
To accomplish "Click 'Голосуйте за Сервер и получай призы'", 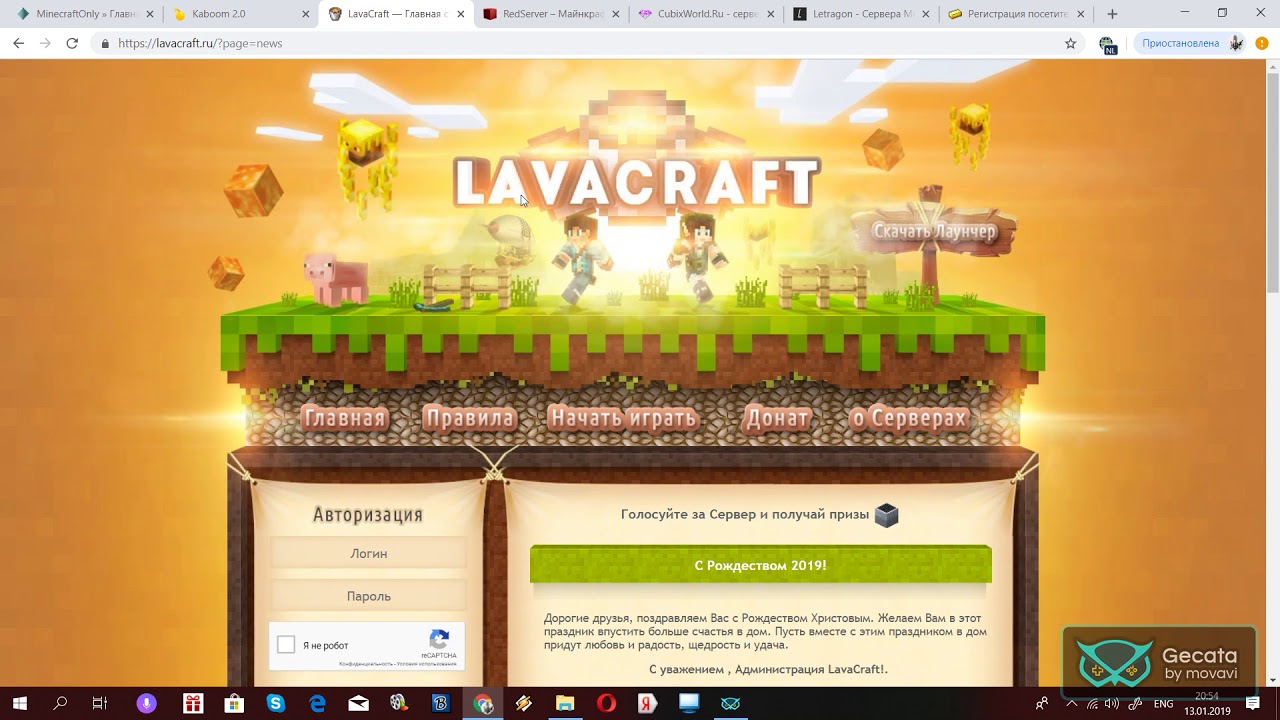I will [x=745, y=515].
